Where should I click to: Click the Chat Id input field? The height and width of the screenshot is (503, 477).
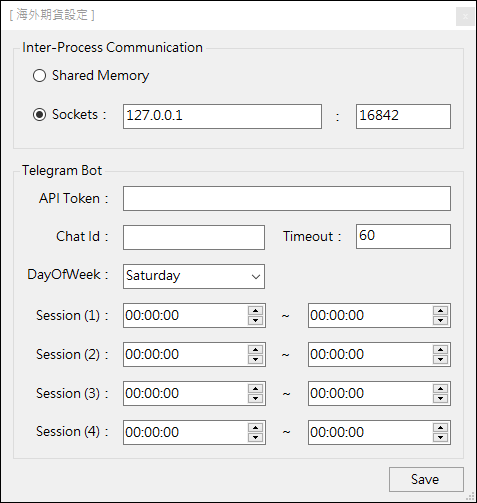[x=194, y=237]
